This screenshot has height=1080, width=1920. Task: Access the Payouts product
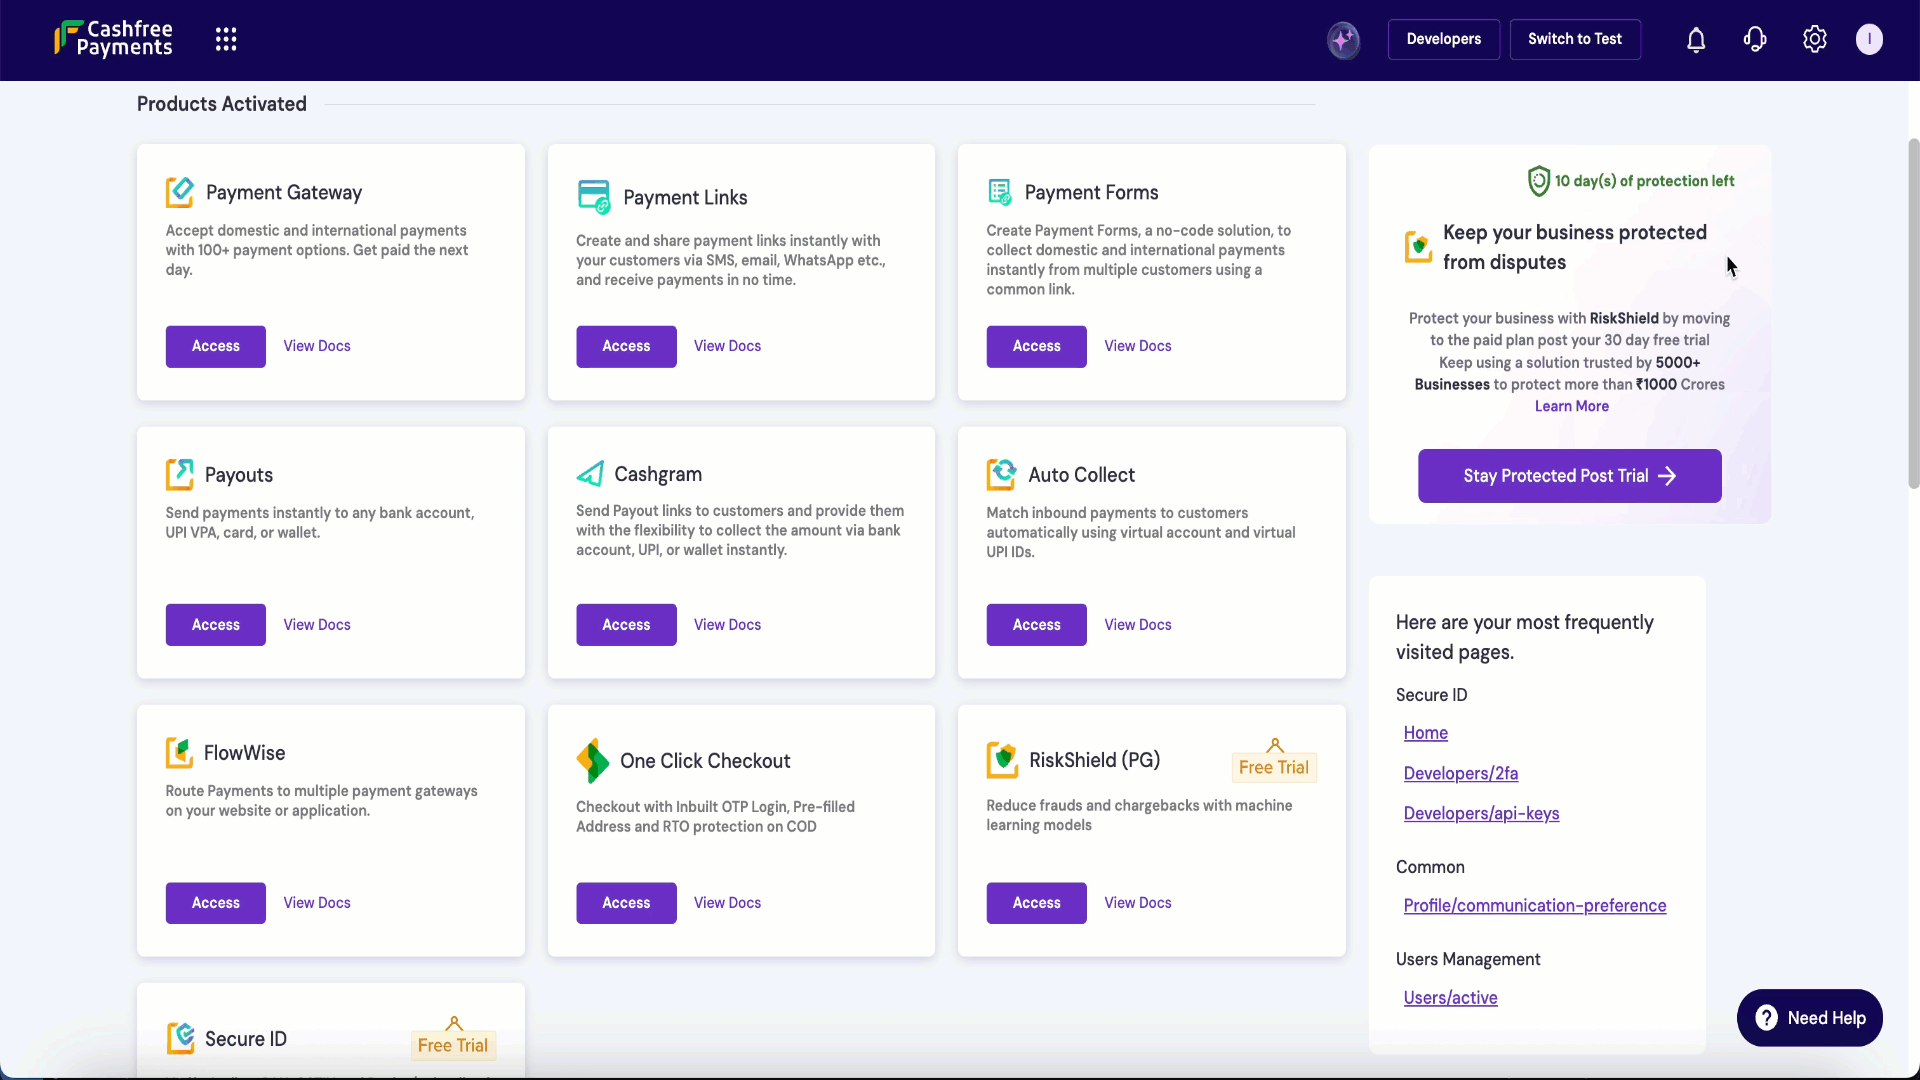coord(215,625)
